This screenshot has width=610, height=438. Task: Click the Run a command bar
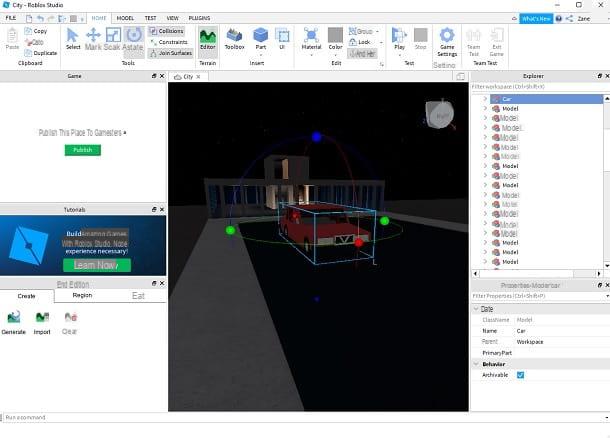(305, 417)
